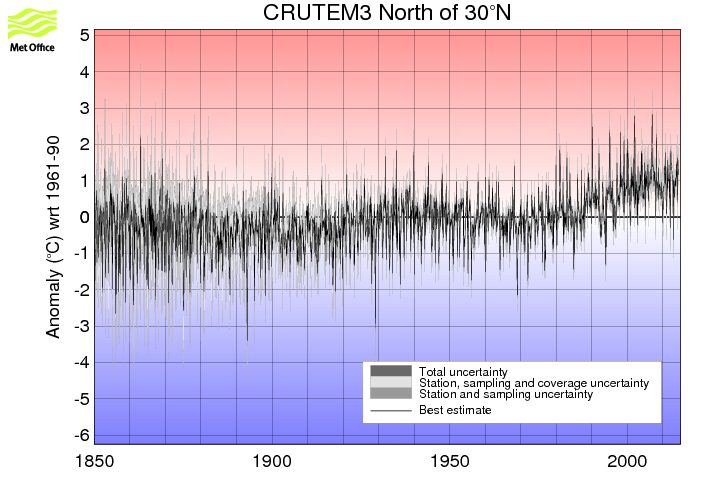708x504 pixels.
Task: Click the y-axis tick label 2
Action: pyautogui.click(x=84, y=145)
